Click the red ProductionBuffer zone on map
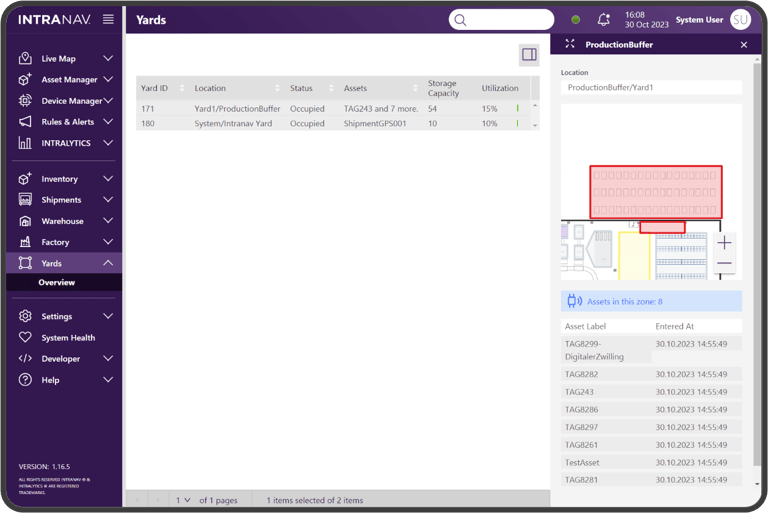Screen dimensions: 768x513 click(x=656, y=192)
